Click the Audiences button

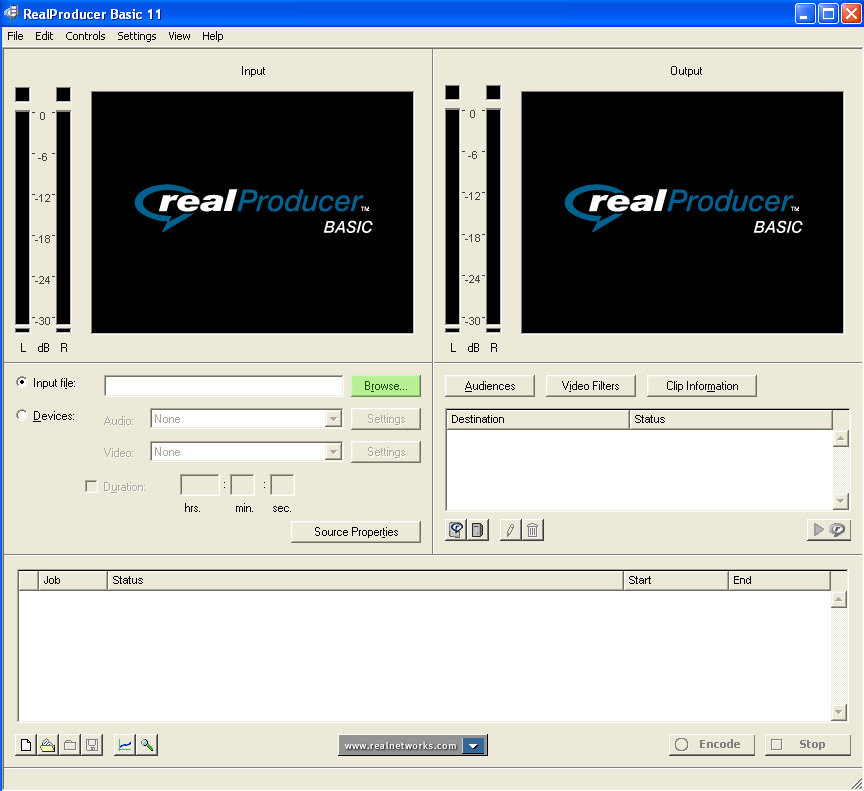490,386
